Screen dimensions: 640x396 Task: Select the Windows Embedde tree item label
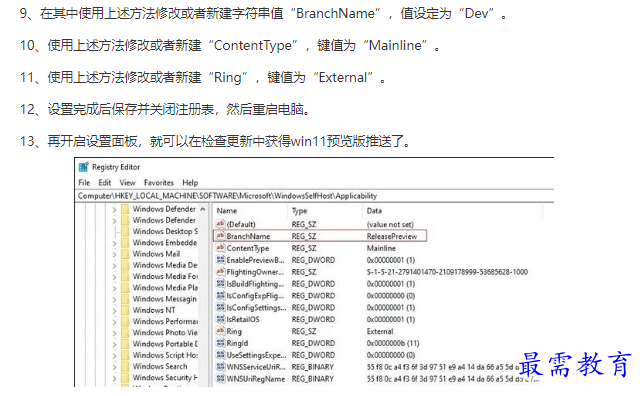pos(164,243)
